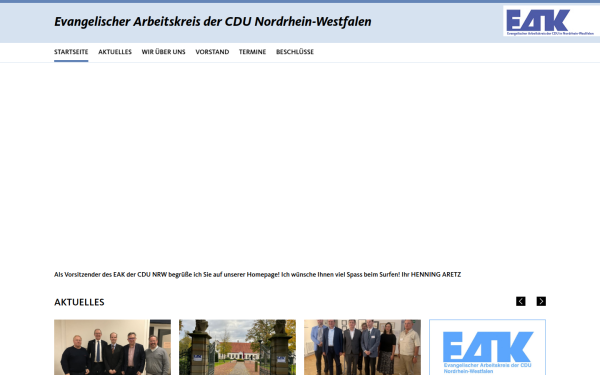Image resolution: width=600 pixels, height=375 pixels.
Task: Go to the Aktuelles navigation page
Action: (115, 52)
